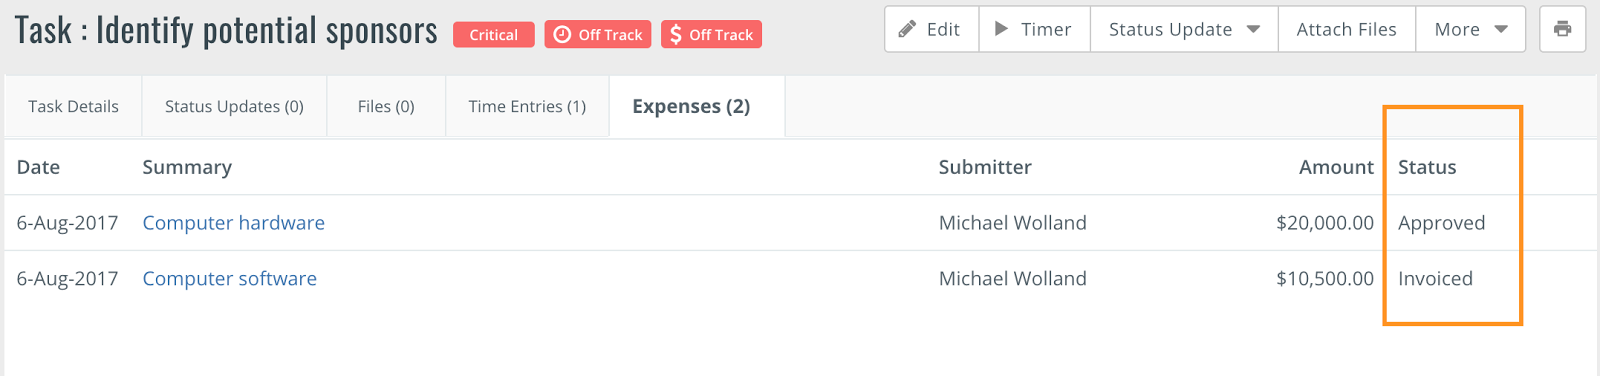Image resolution: width=1600 pixels, height=376 pixels.
Task: Click the red Critical badge
Action: coord(494,35)
